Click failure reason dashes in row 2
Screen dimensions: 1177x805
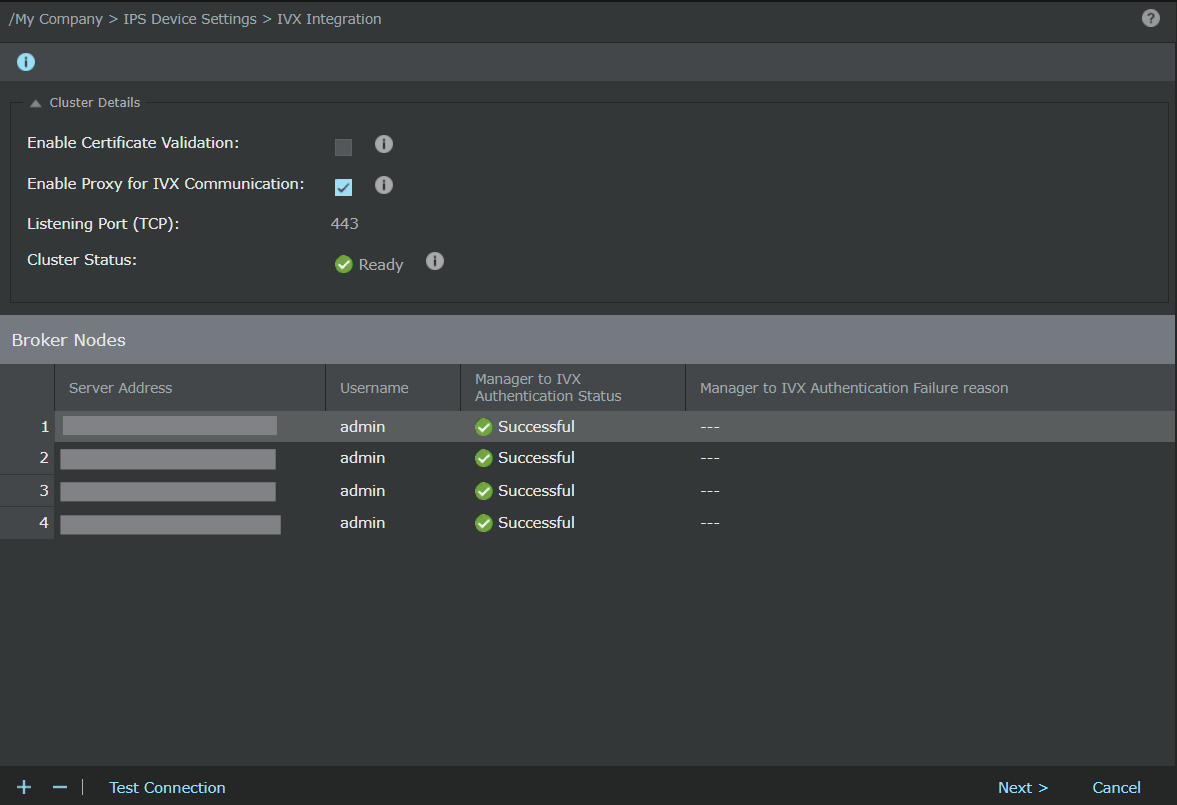click(x=710, y=458)
